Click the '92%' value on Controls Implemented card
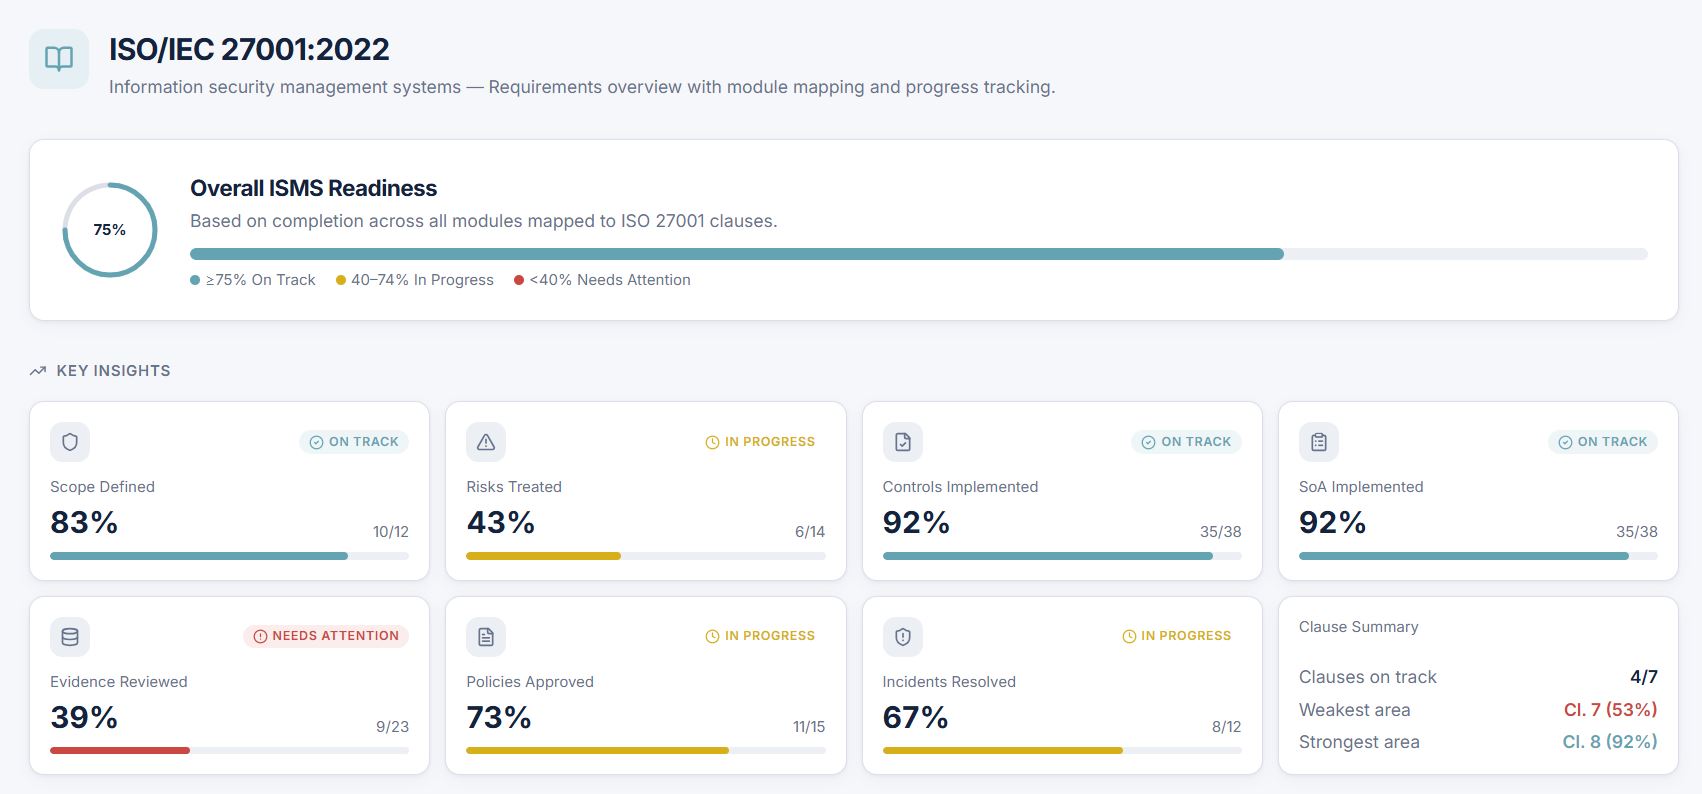This screenshot has width=1702, height=794. 916,522
